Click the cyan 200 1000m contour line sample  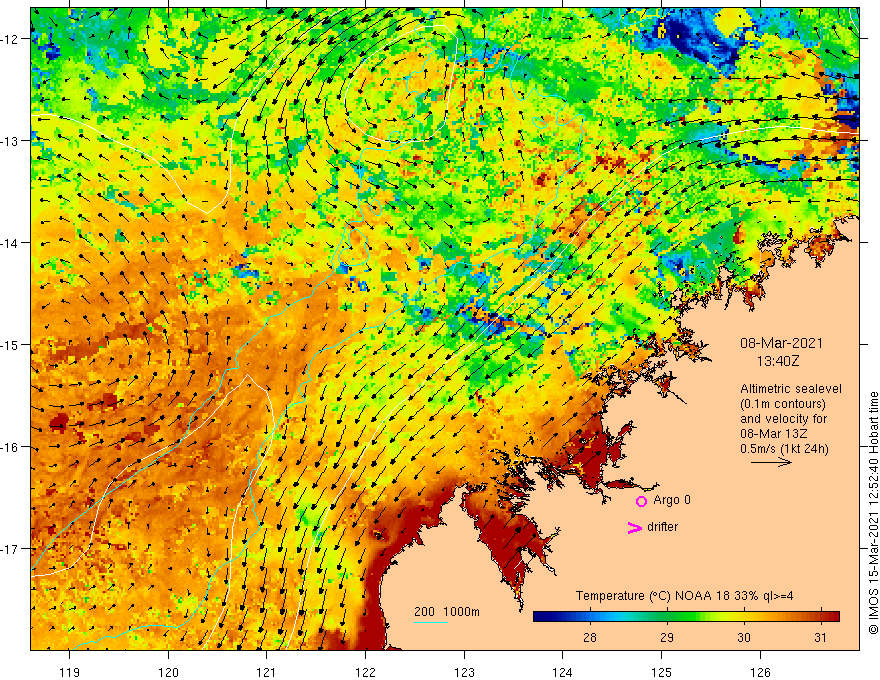click(431, 622)
